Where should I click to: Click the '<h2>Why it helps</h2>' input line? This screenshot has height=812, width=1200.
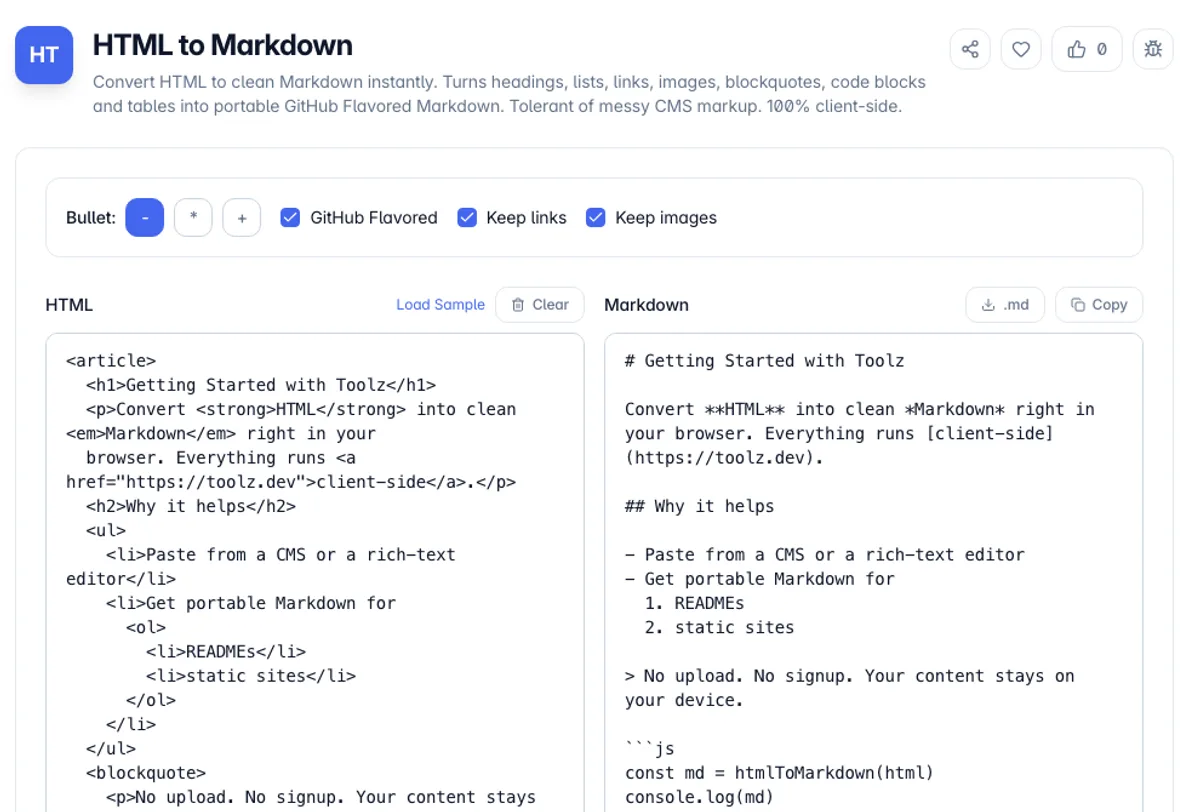tap(191, 506)
